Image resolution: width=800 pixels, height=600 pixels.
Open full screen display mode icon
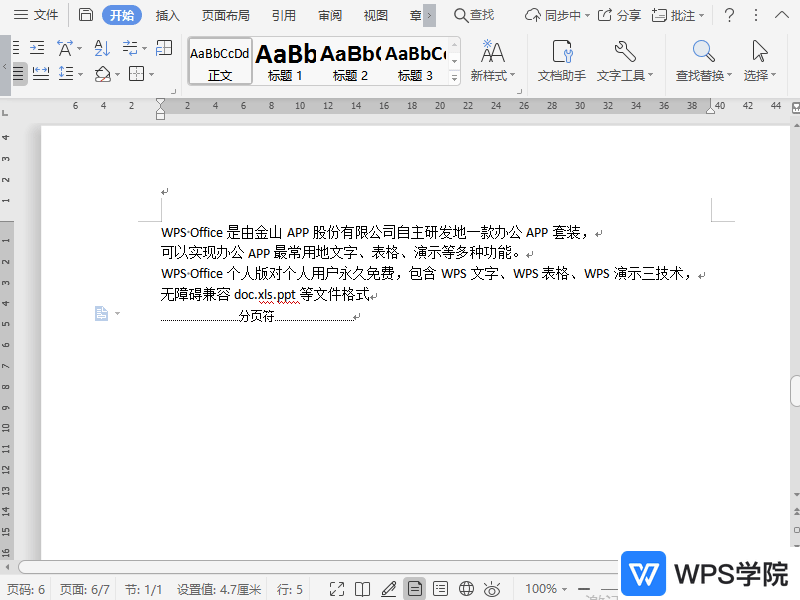[x=337, y=588]
